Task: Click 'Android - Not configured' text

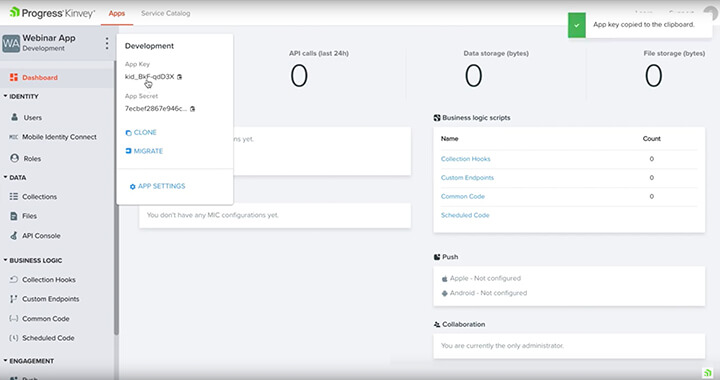Action: tap(488, 293)
